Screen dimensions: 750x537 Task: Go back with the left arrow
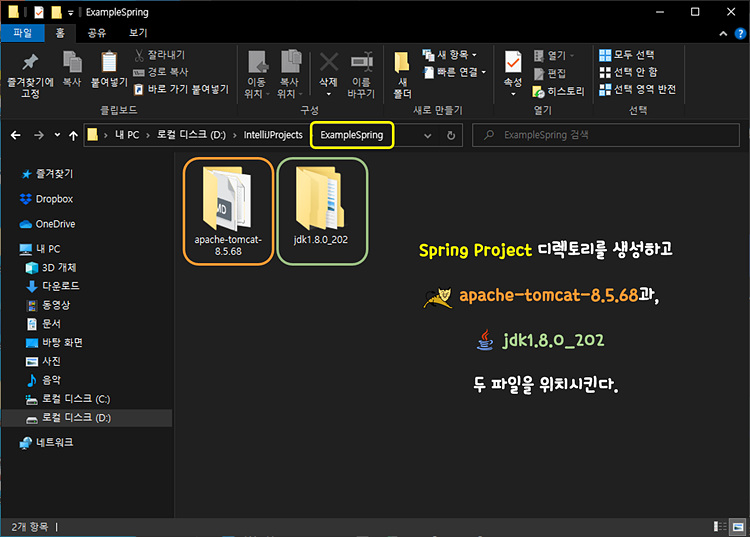16,135
